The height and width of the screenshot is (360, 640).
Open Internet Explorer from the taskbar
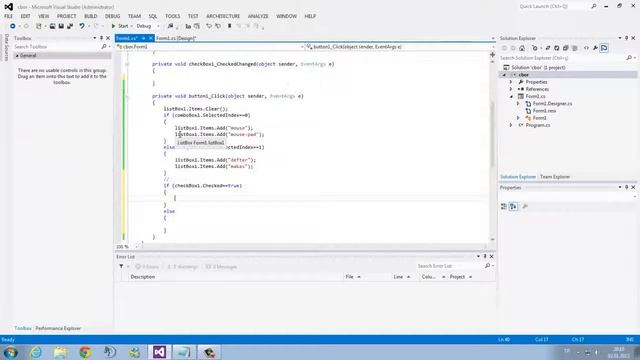tap(36, 351)
